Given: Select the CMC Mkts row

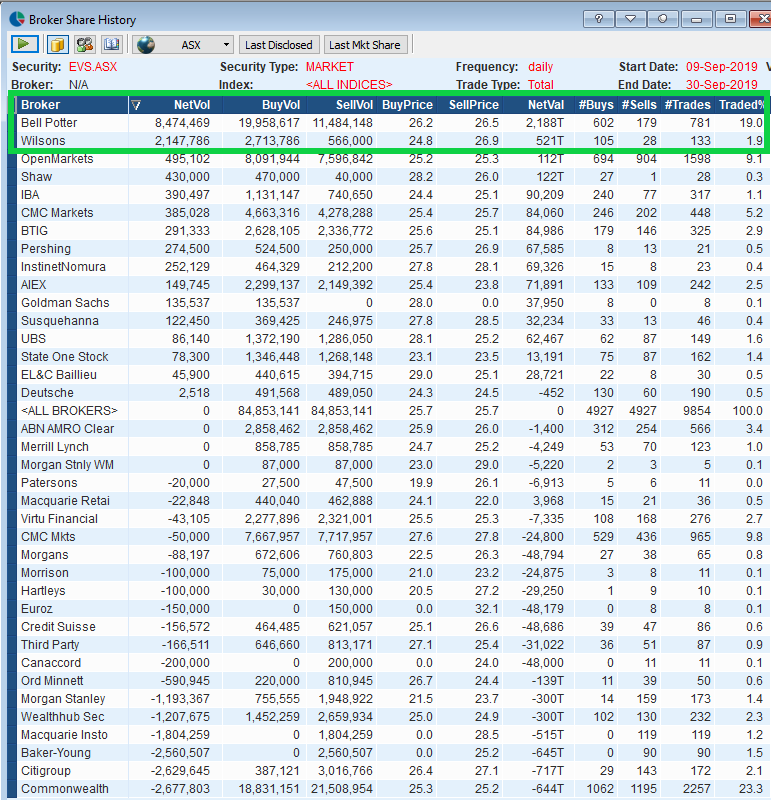Looking at the screenshot, I should click(x=391, y=537).
